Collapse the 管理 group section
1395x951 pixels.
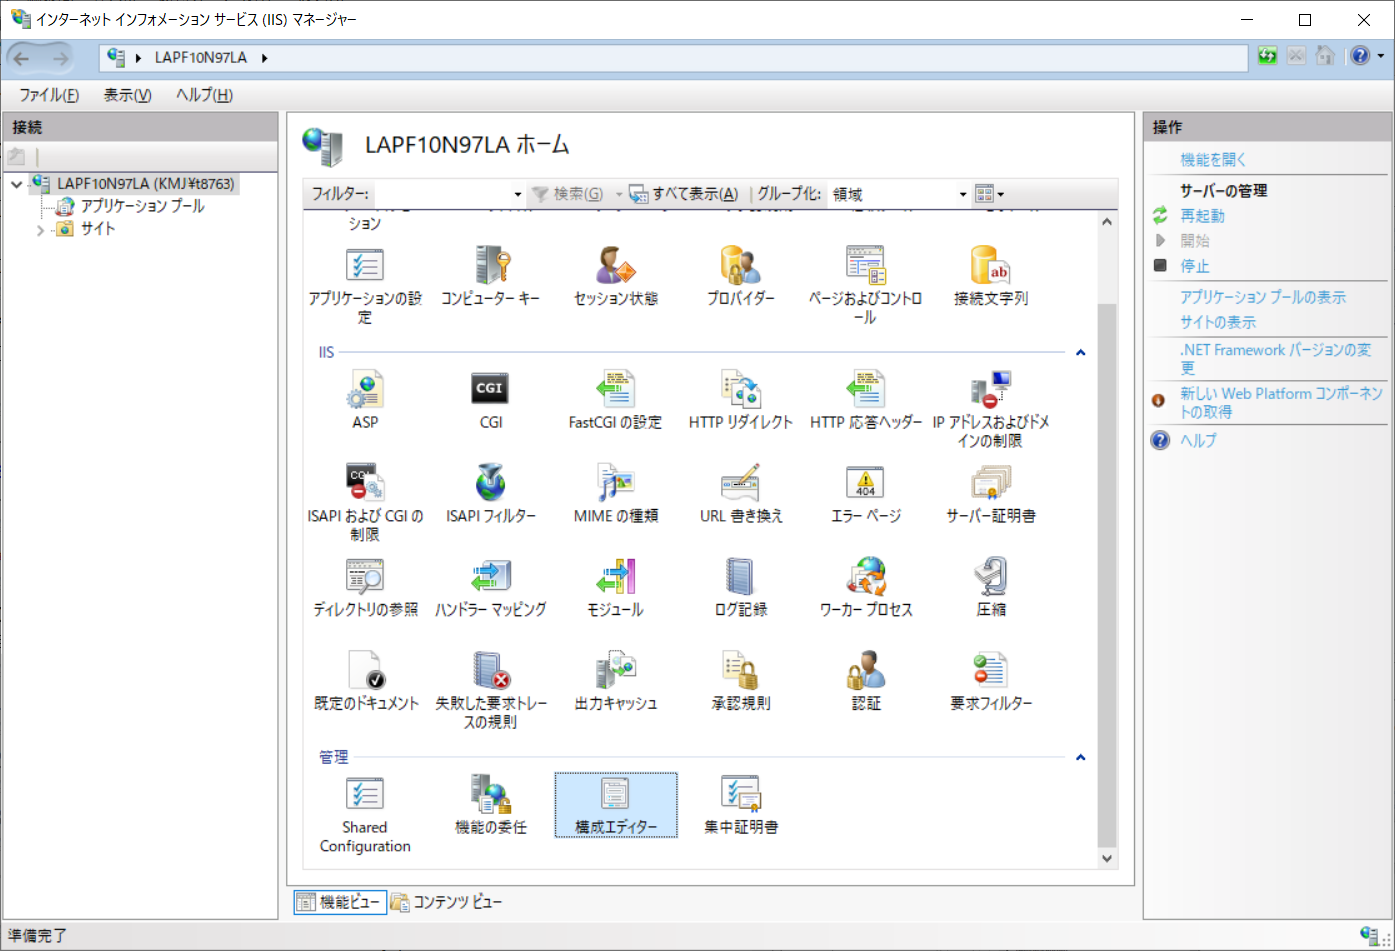point(1080,757)
